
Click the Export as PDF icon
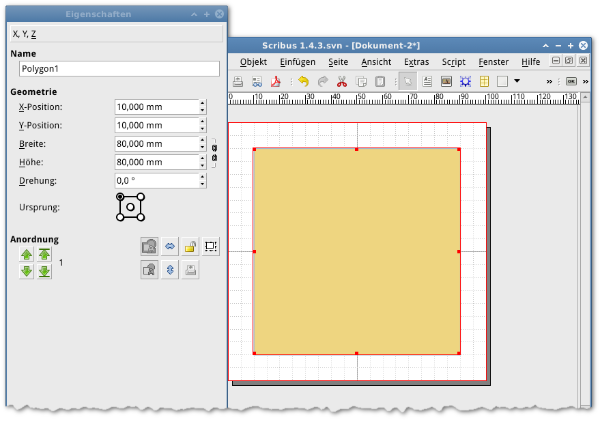pos(274,81)
